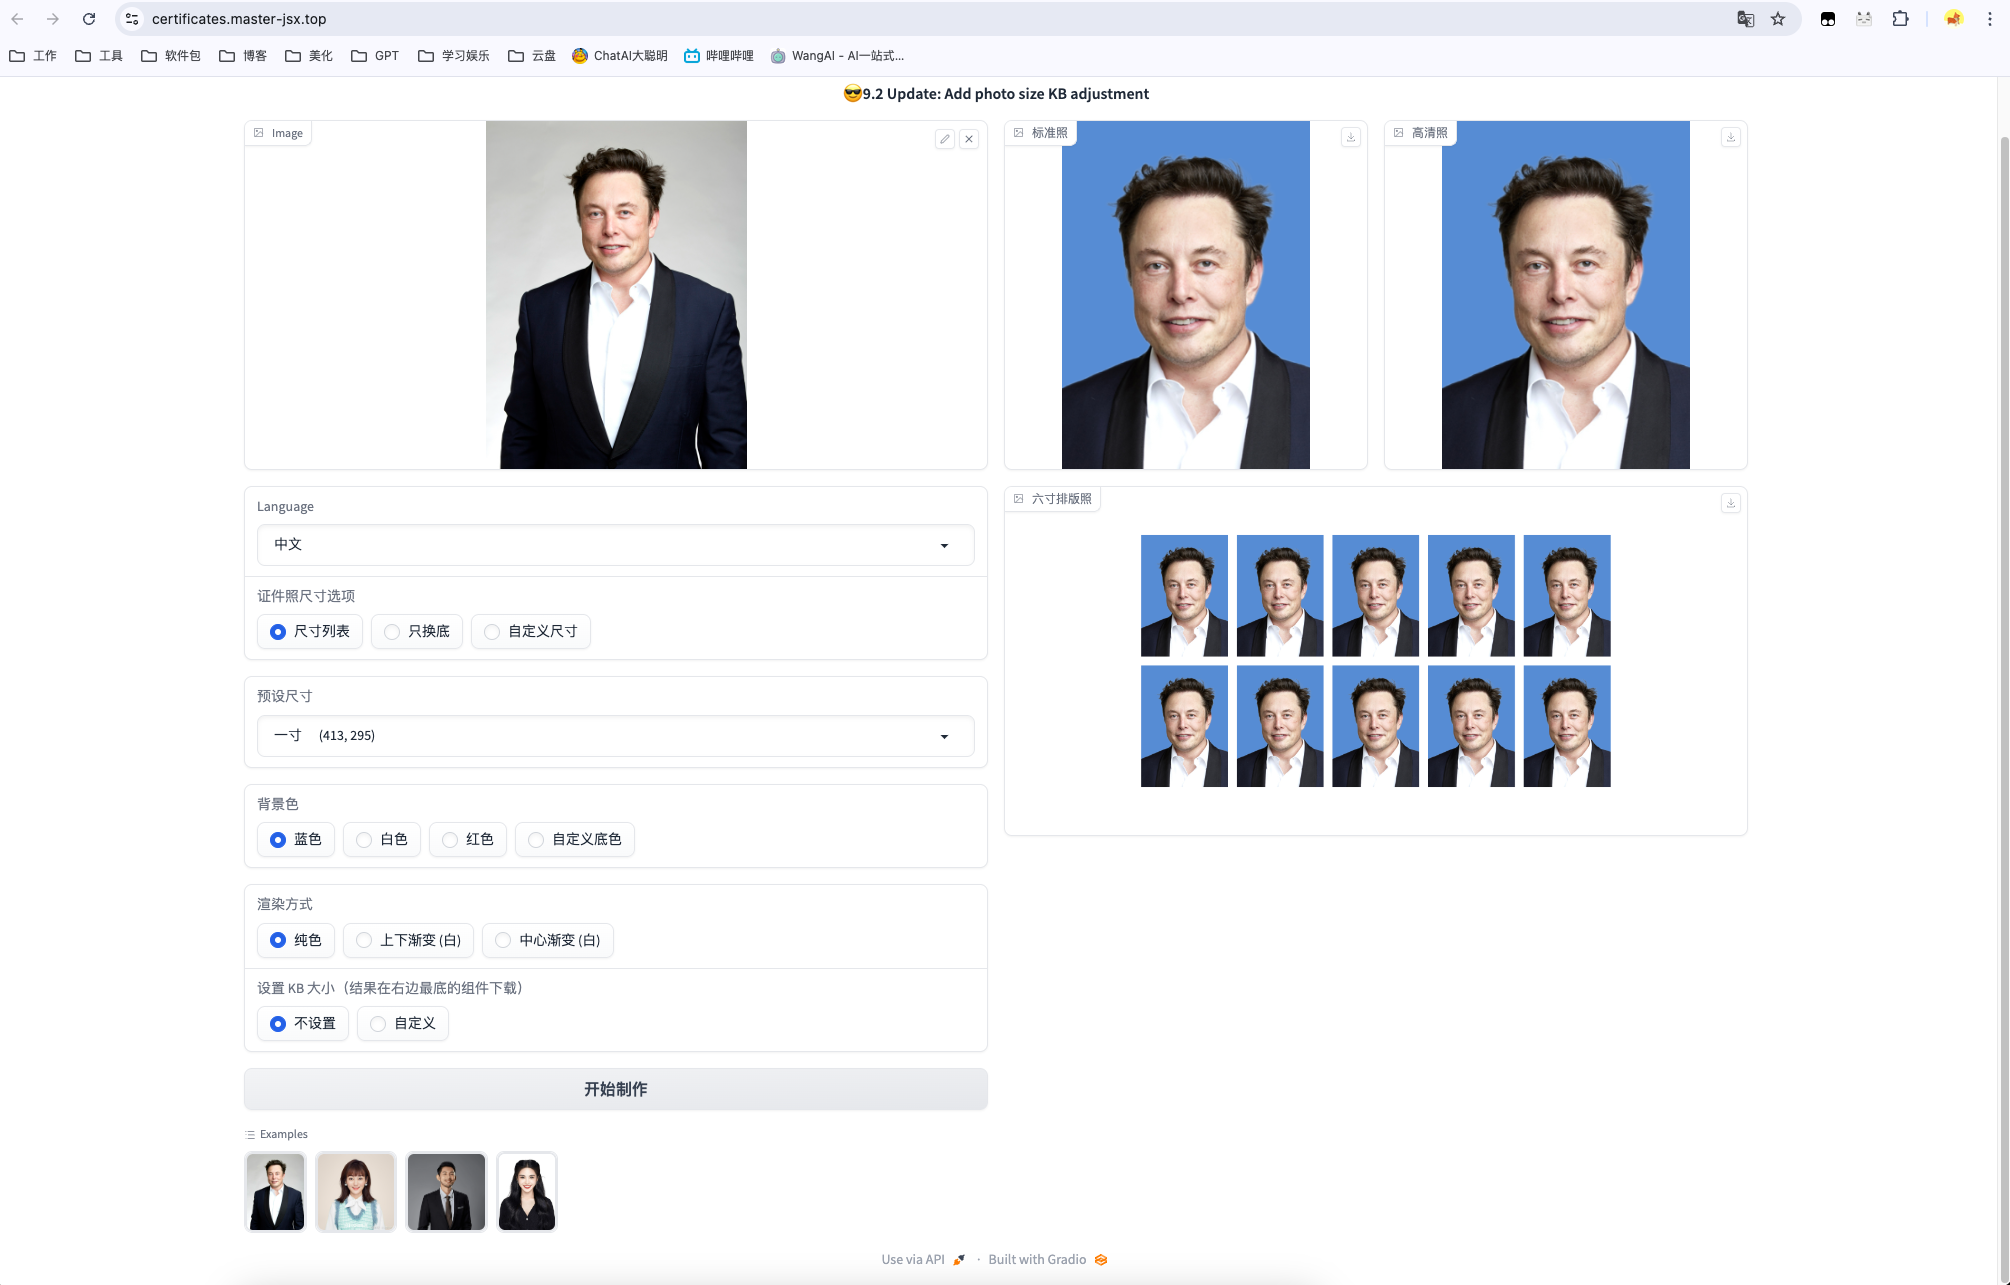Remove the uploaded image with X icon
2010x1285 pixels.
coord(969,139)
